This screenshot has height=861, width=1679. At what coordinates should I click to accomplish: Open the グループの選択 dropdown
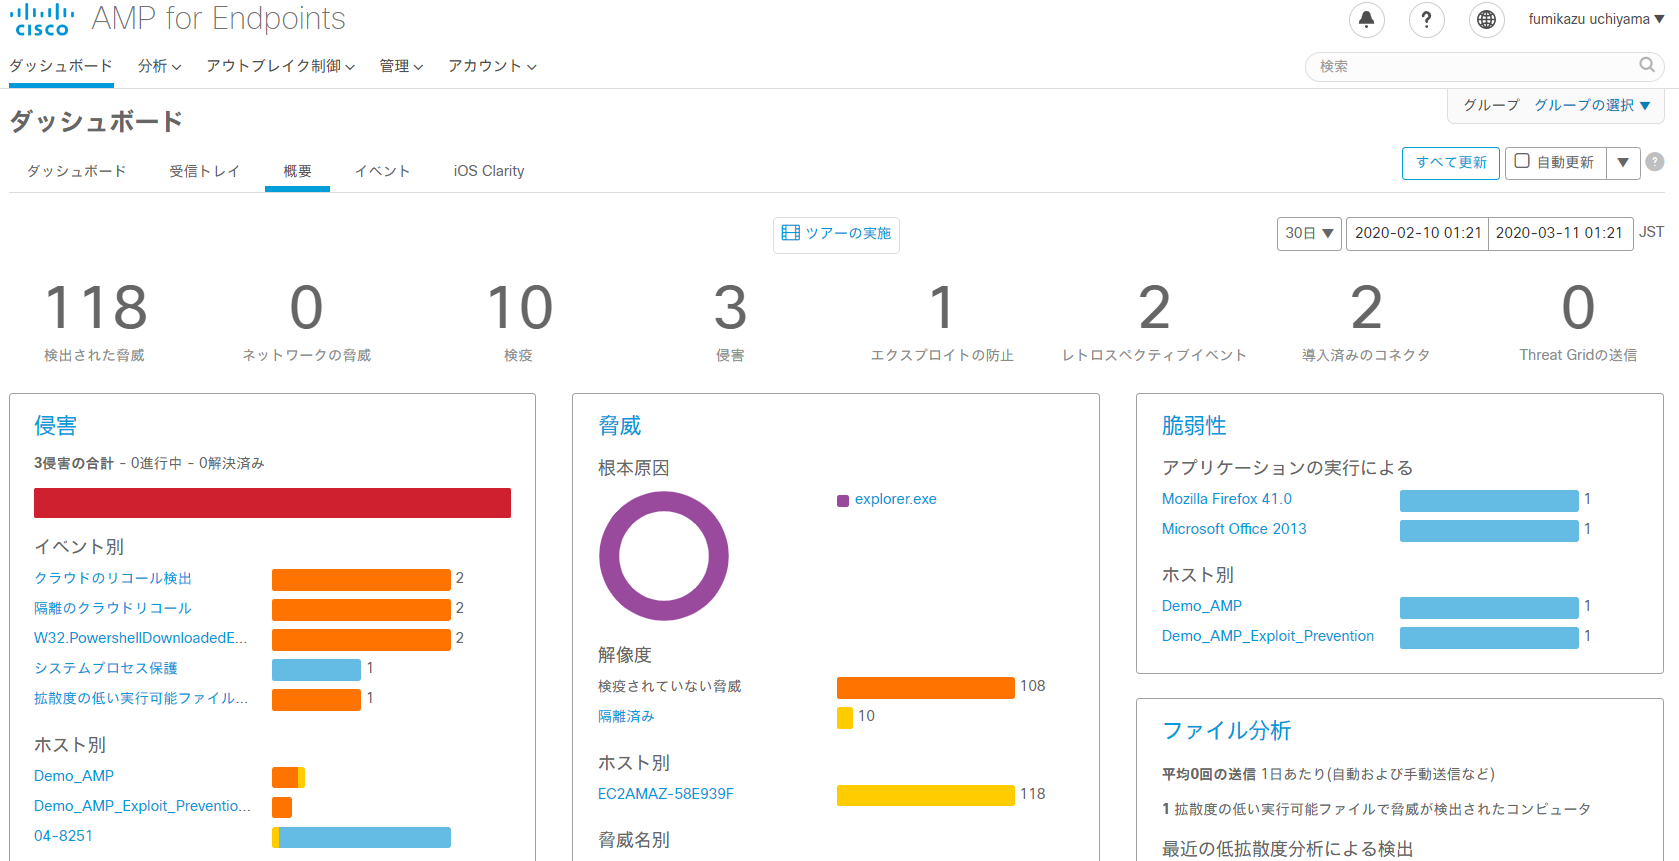pyautogui.click(x=1592, y=105)
